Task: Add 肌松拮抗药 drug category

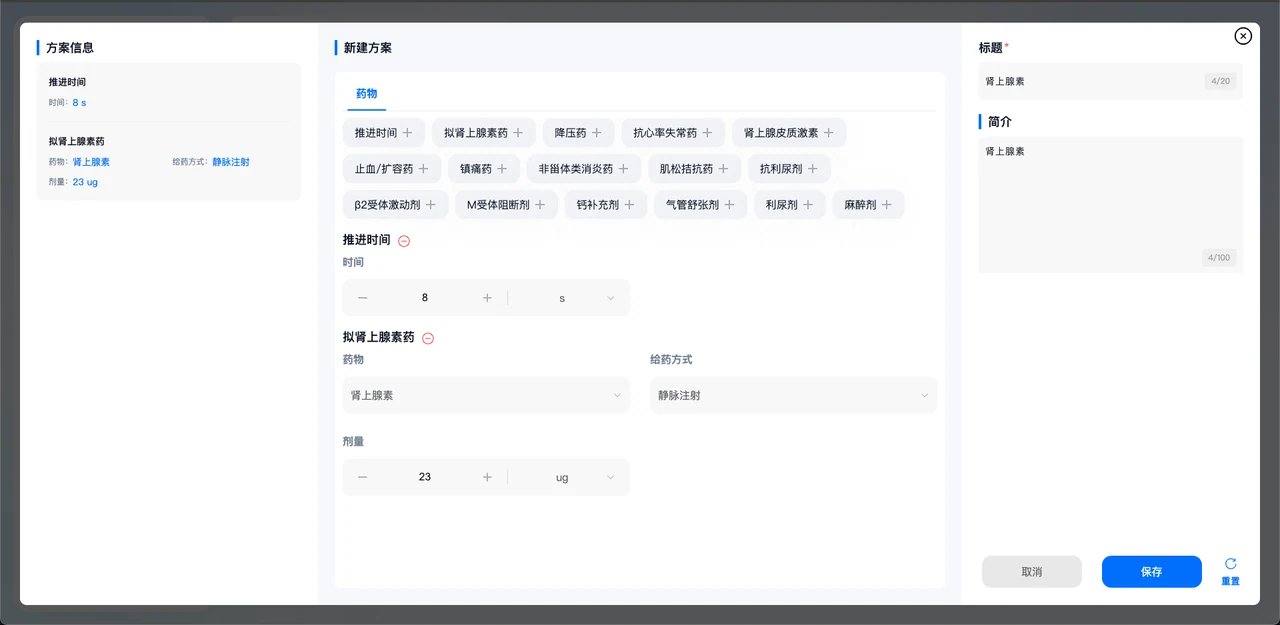Action: (x=694, y=169)
